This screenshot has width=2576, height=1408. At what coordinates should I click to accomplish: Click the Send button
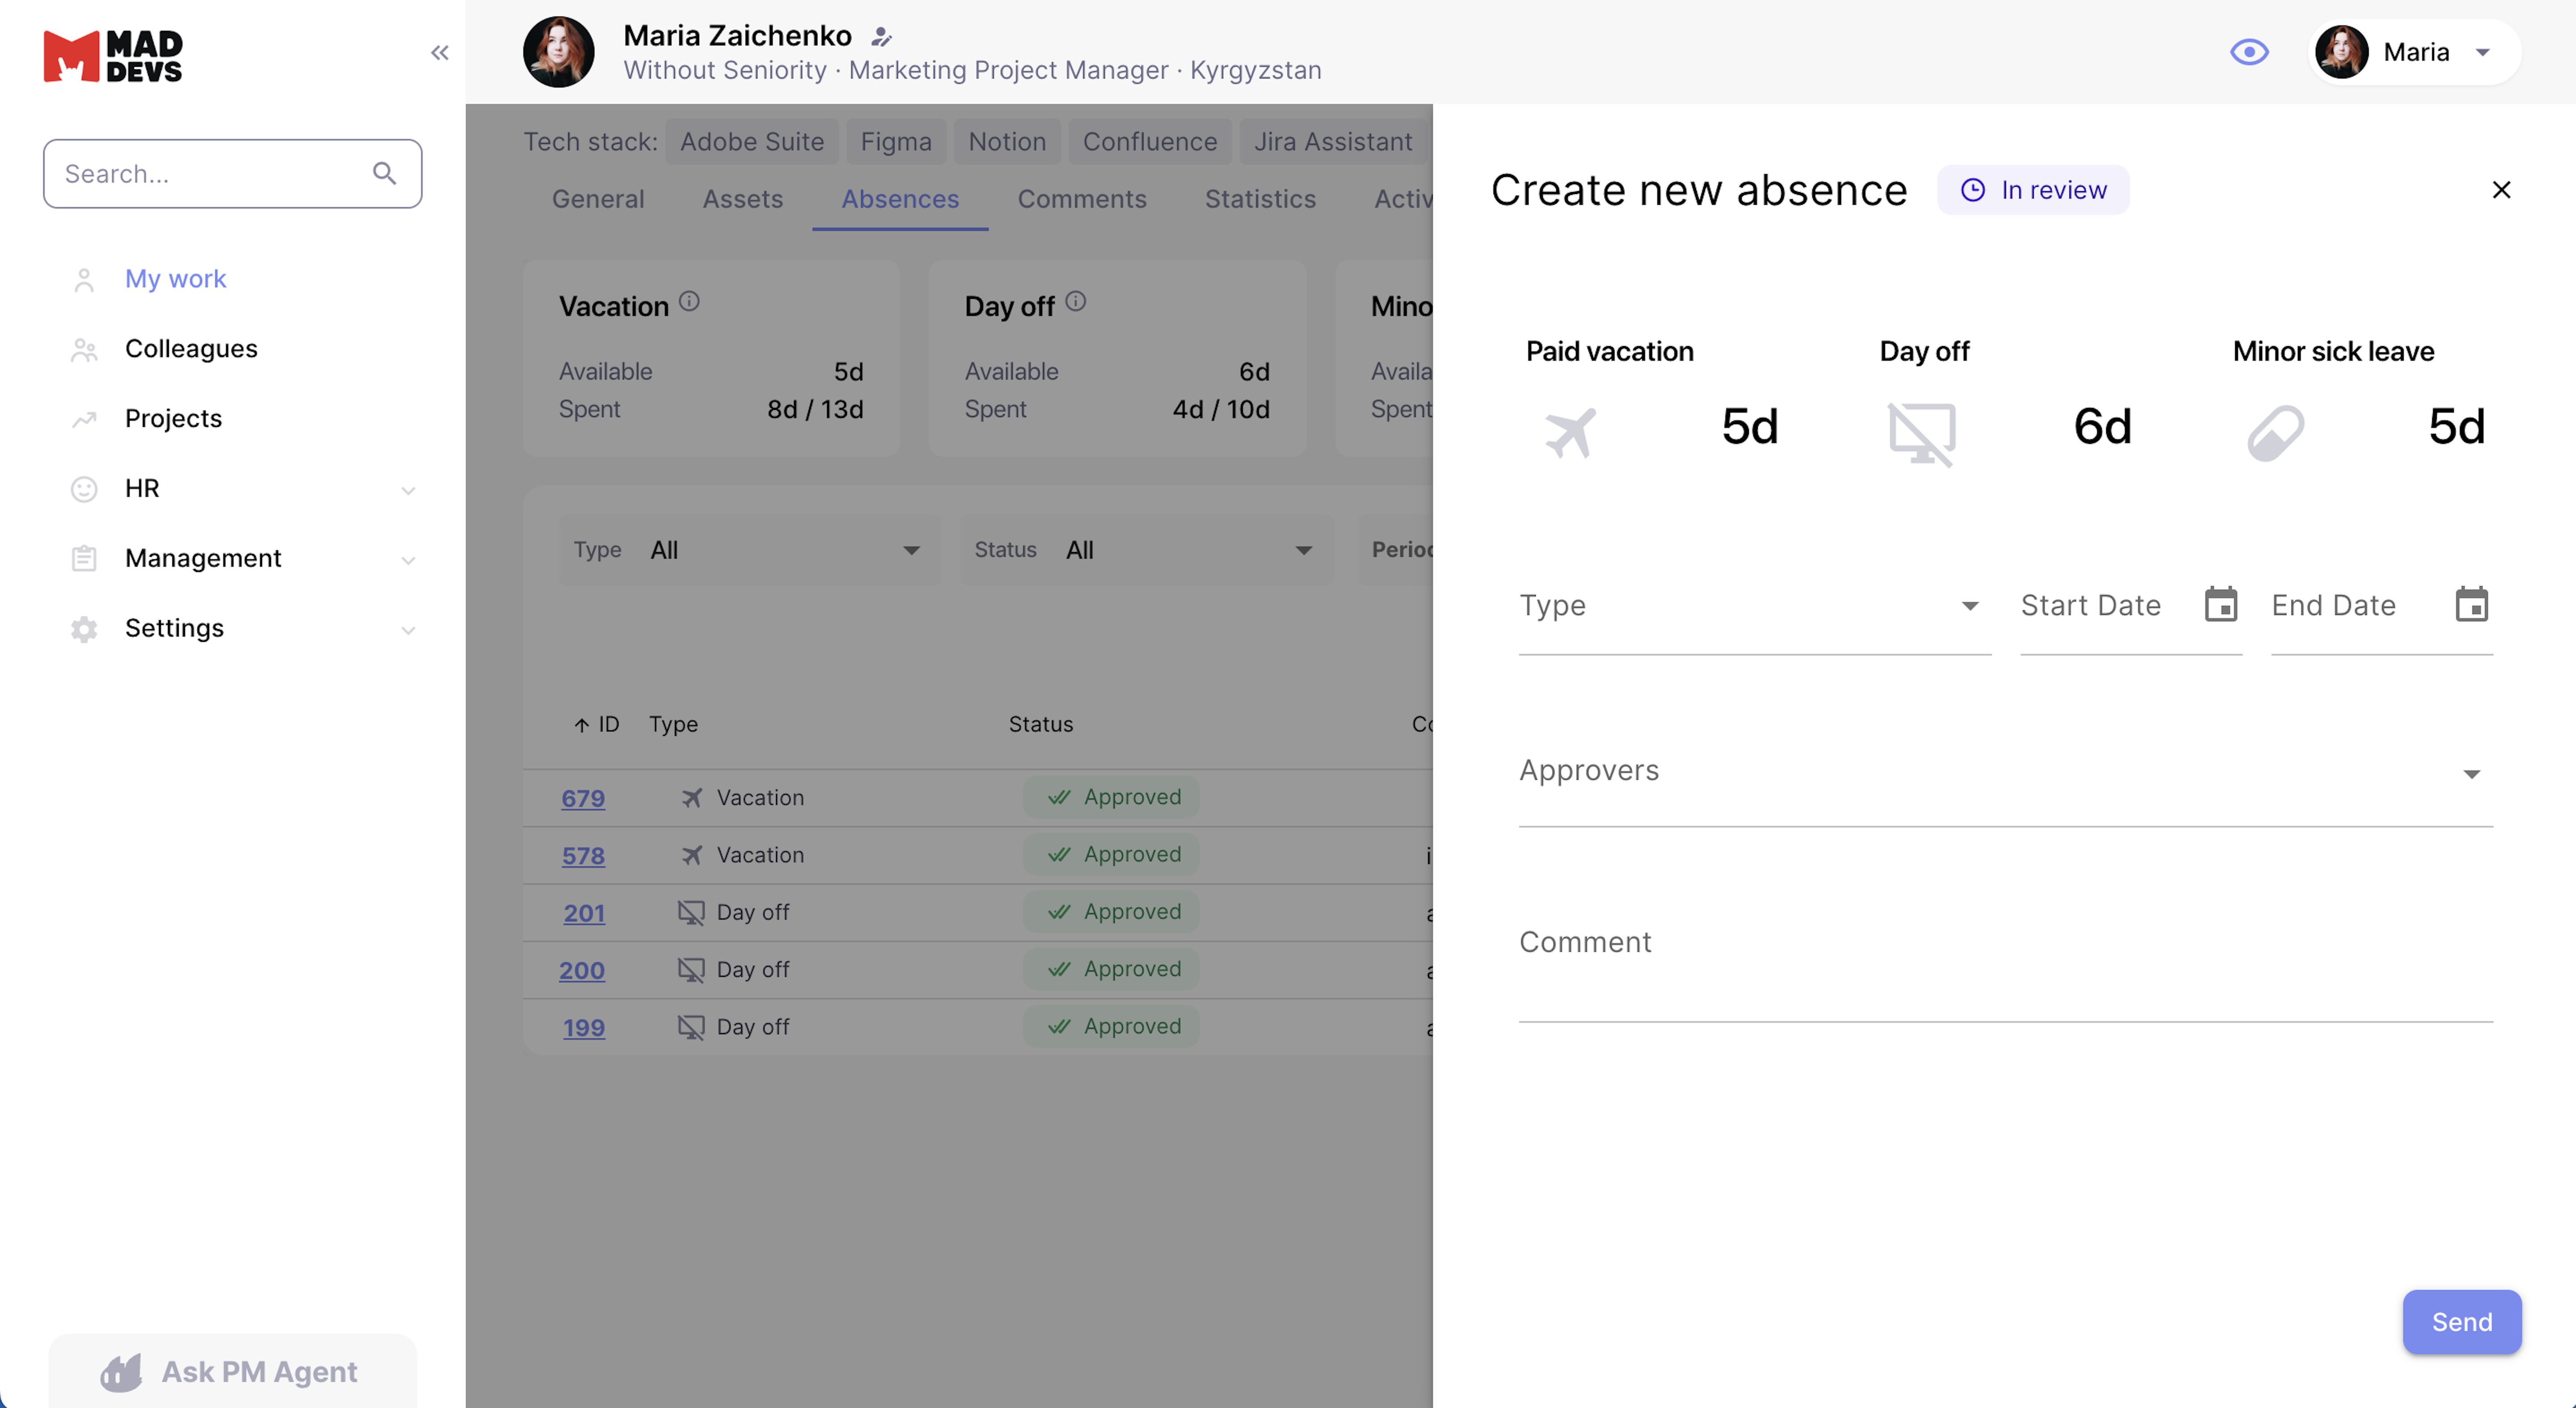coord(2461,1322)
